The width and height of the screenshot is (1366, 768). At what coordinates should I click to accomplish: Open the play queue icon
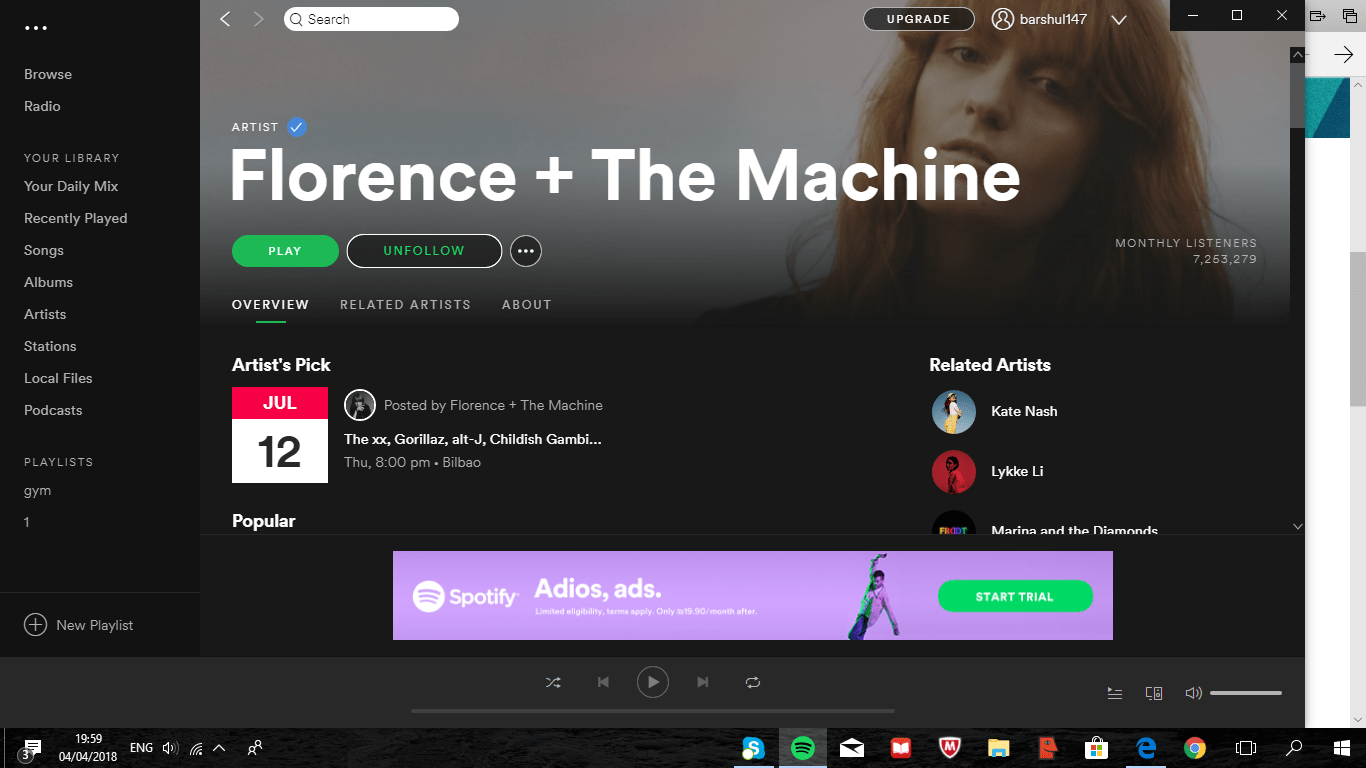click(x=1115, y=693)
